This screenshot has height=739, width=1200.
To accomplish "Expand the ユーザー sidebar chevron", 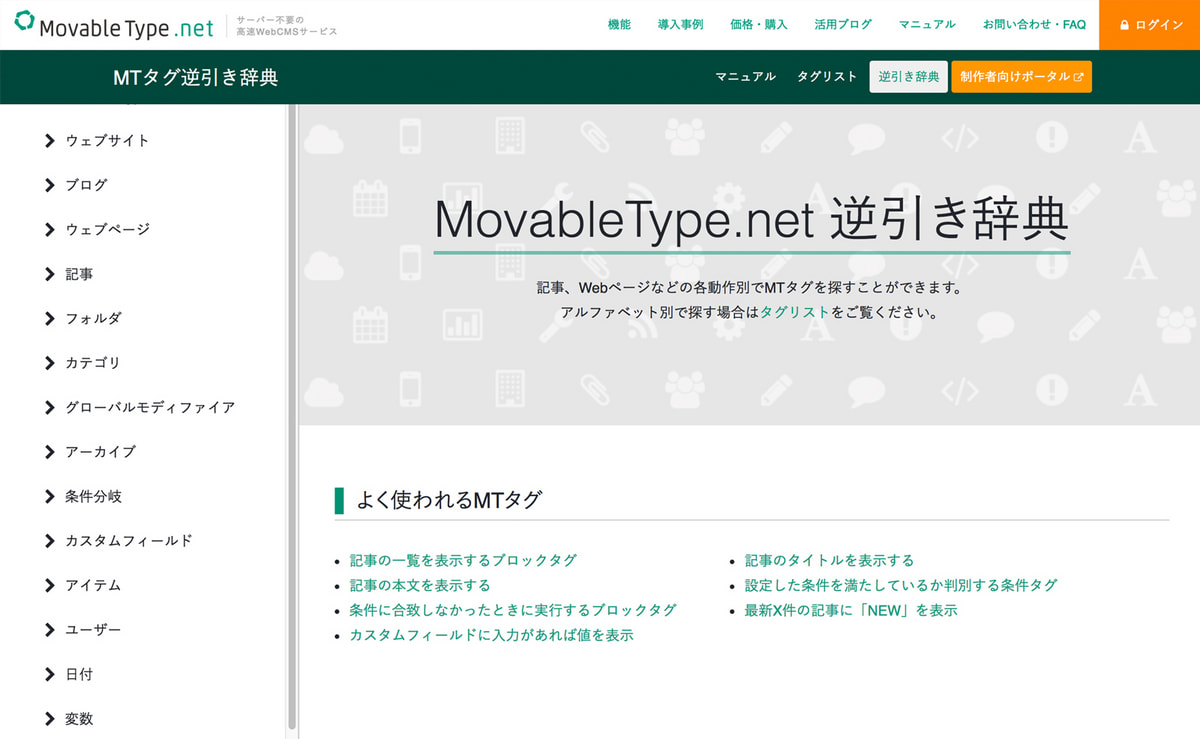I will [50, 630].
